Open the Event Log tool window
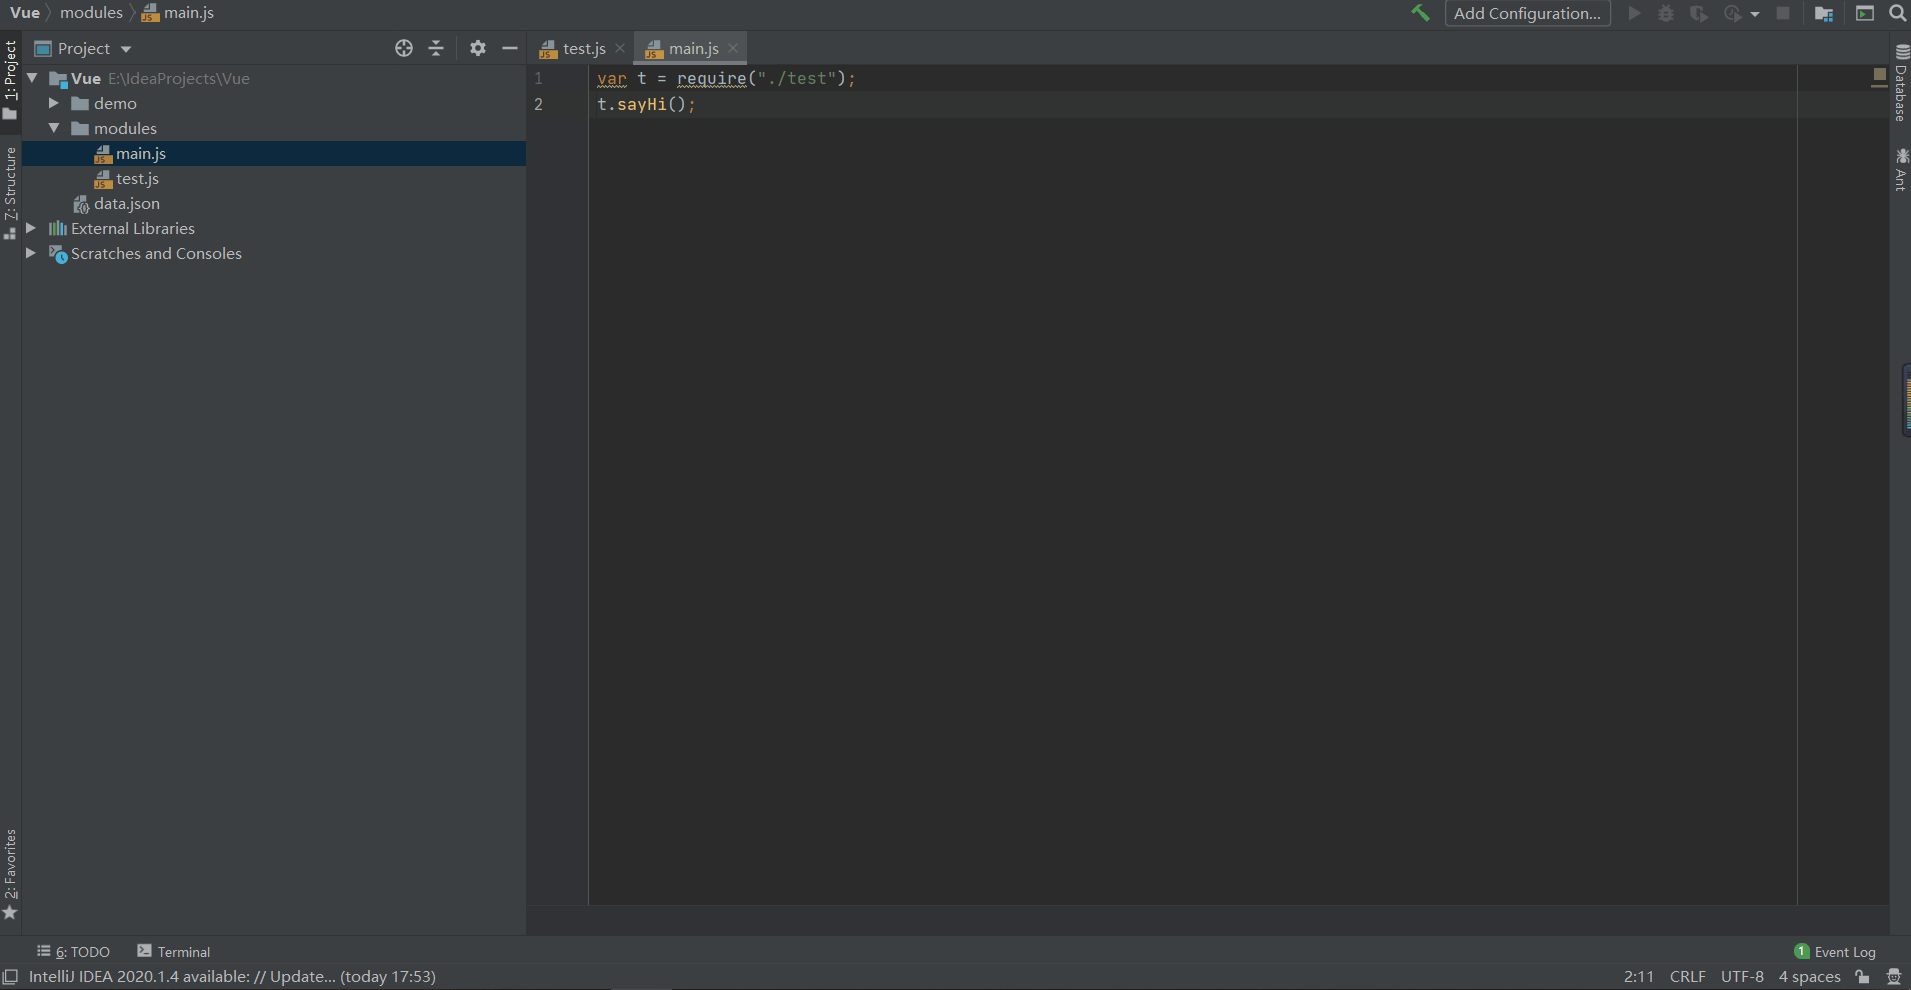1911x990 pixels. [1835, 952]
